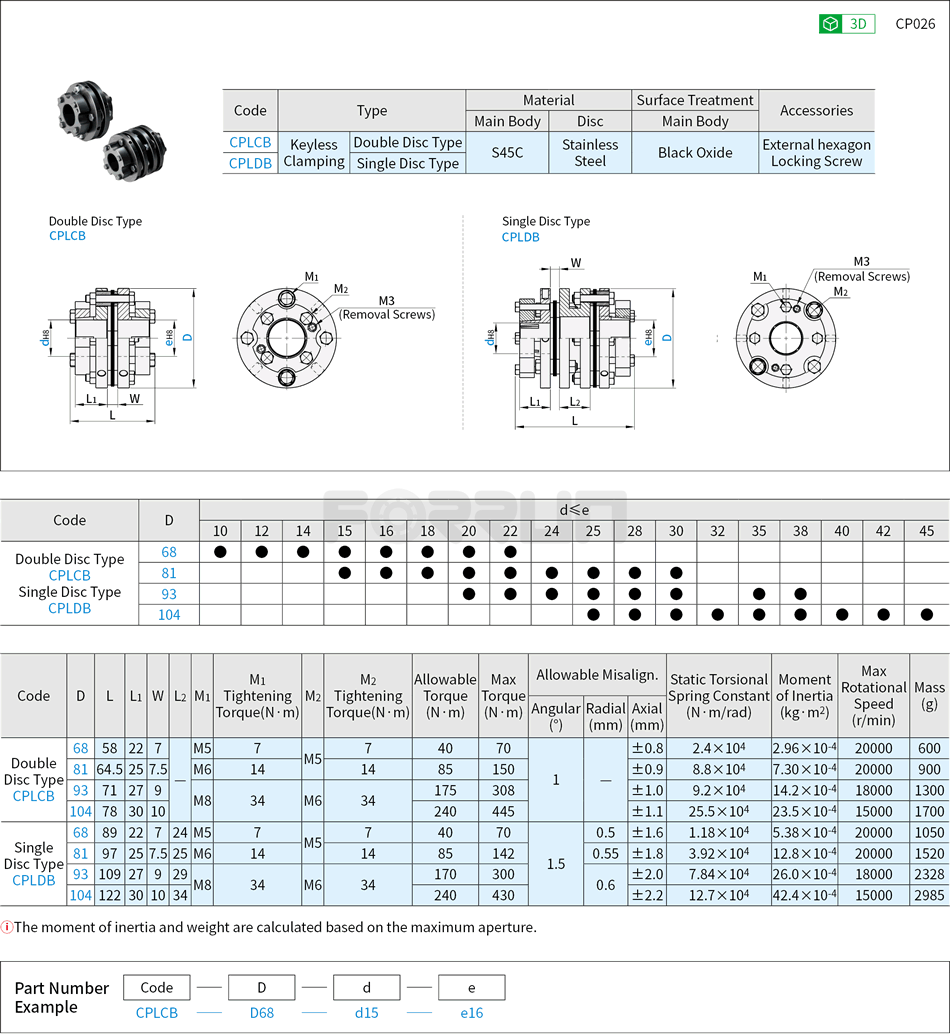Click the Stainless Steel disc material cell
The height and width of the screenshot is (1034, 950).
[x=590, y=153]
